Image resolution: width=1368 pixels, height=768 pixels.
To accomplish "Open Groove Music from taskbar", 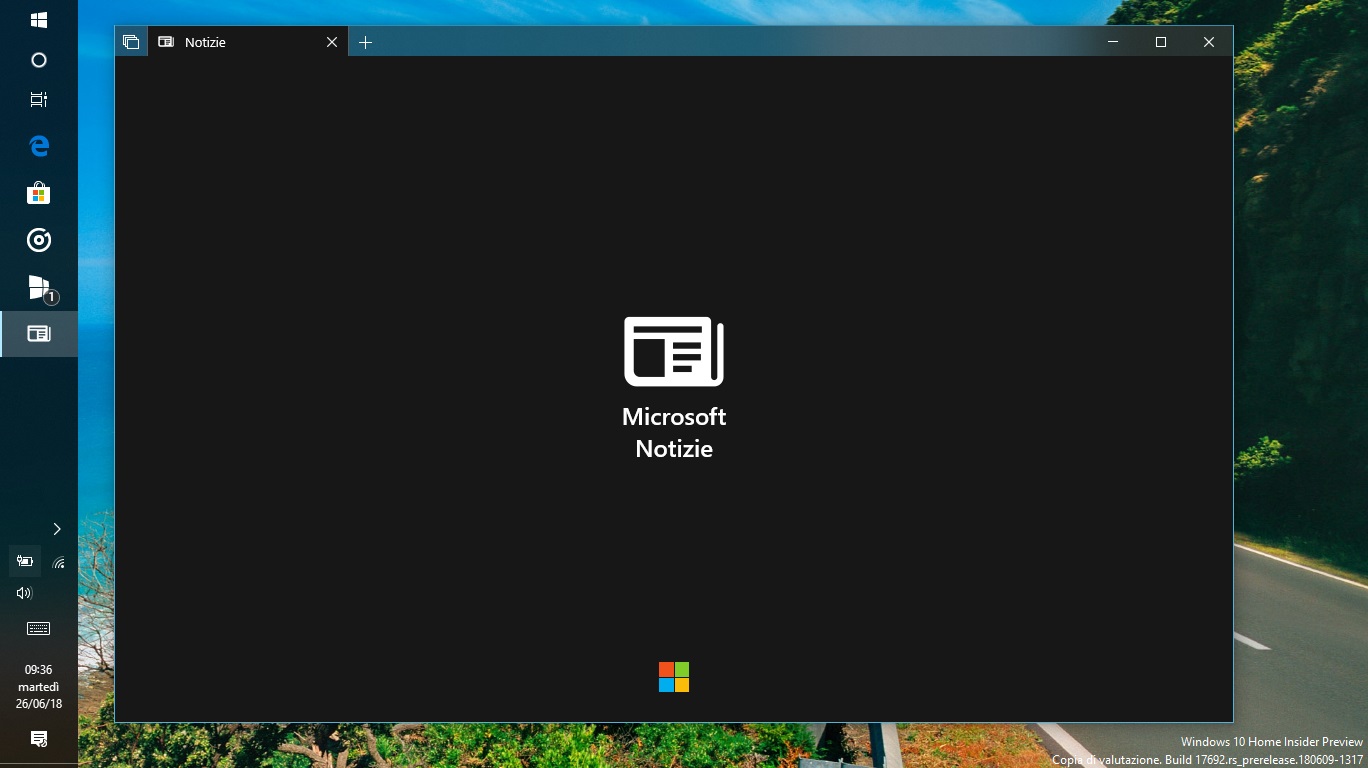I will coord(39,240).
